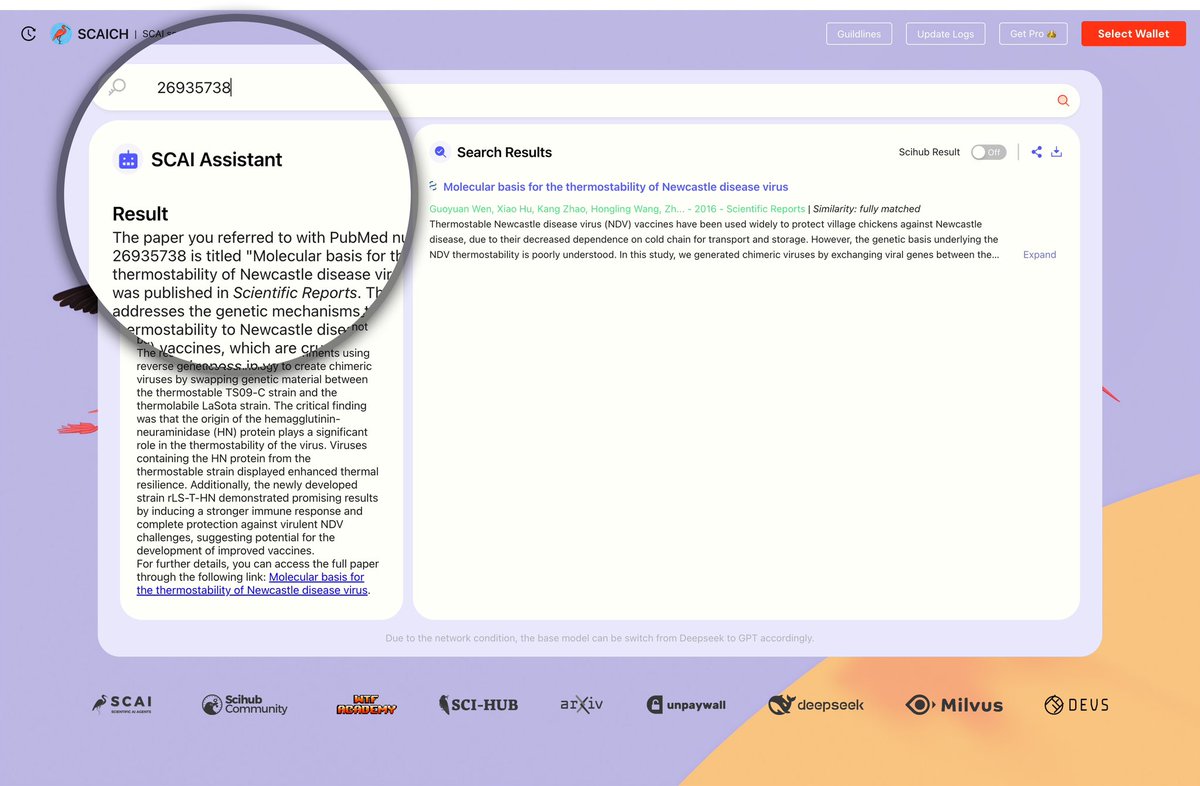The image size is (1200, 786).
Task: Click the Scihub Result label
Action: [x=929, y=152]
